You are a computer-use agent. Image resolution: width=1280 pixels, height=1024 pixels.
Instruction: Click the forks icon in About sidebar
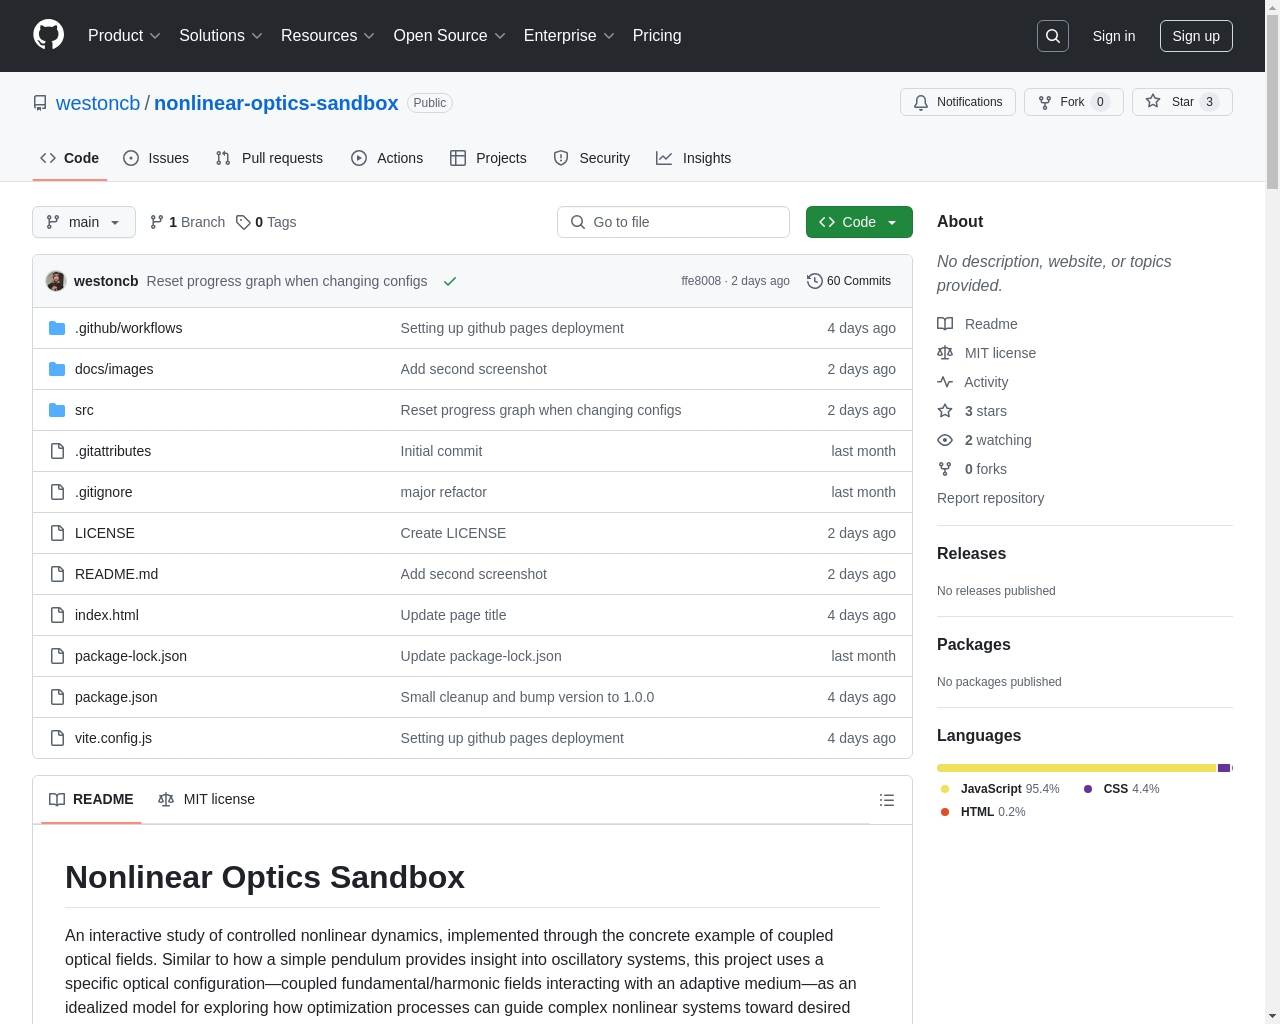[945, 469]
